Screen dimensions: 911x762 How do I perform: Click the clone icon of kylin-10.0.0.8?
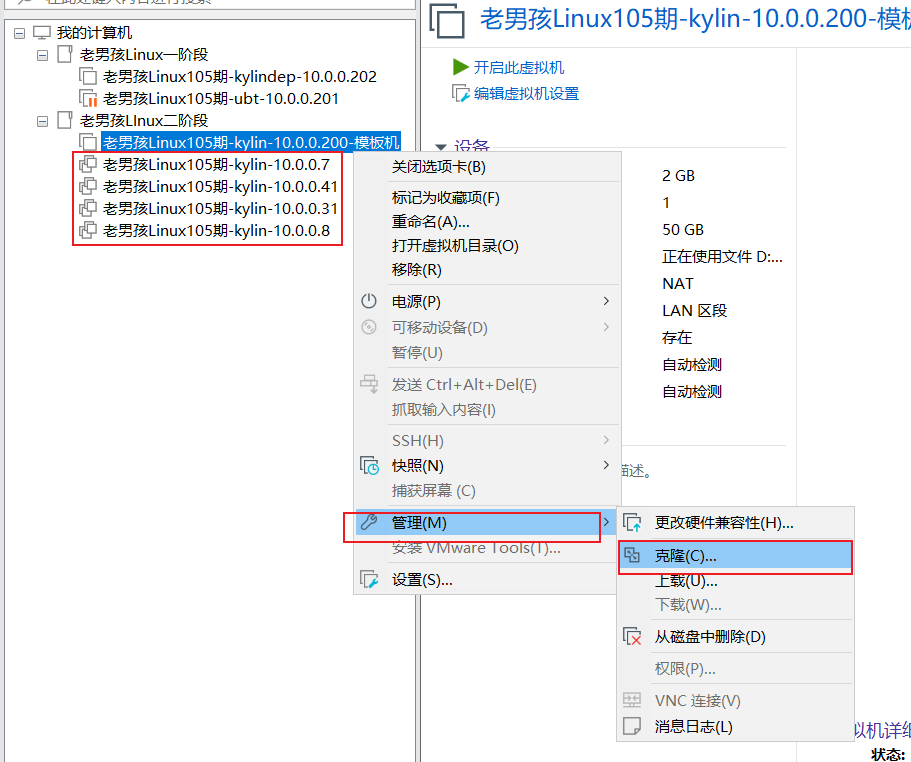(x=88, y=231)
